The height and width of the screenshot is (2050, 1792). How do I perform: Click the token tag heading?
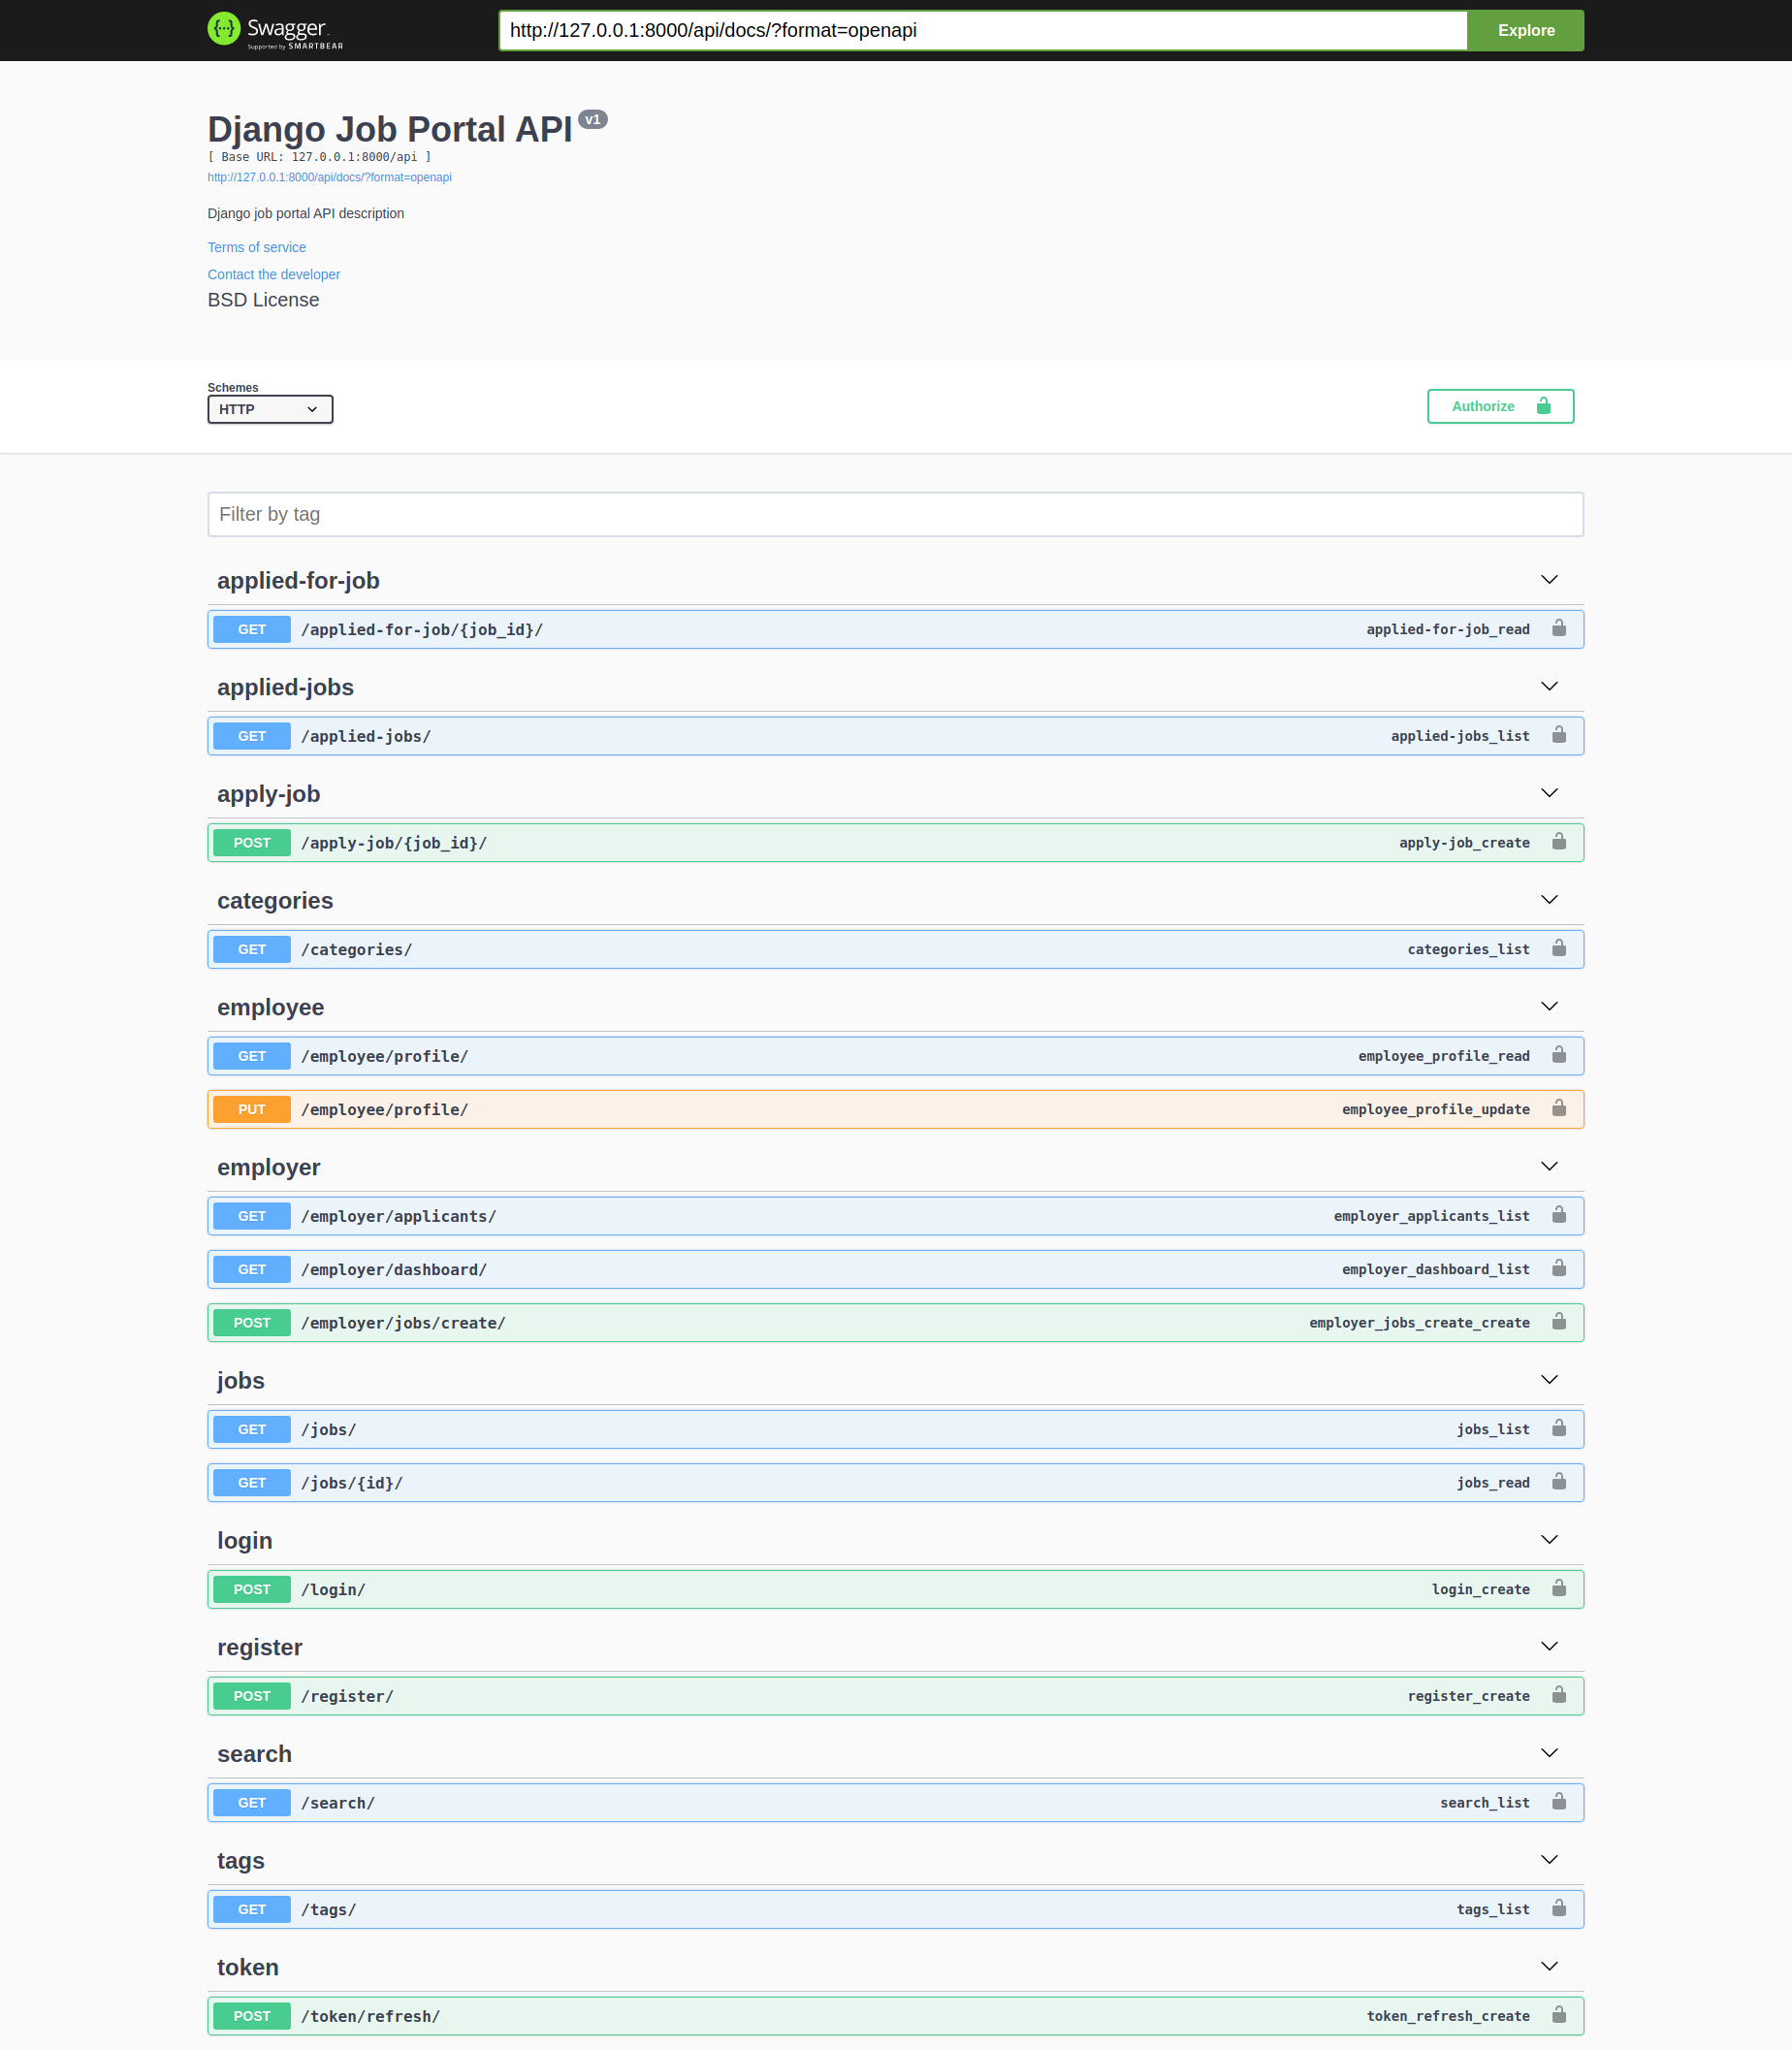[x=248, y=1967]
